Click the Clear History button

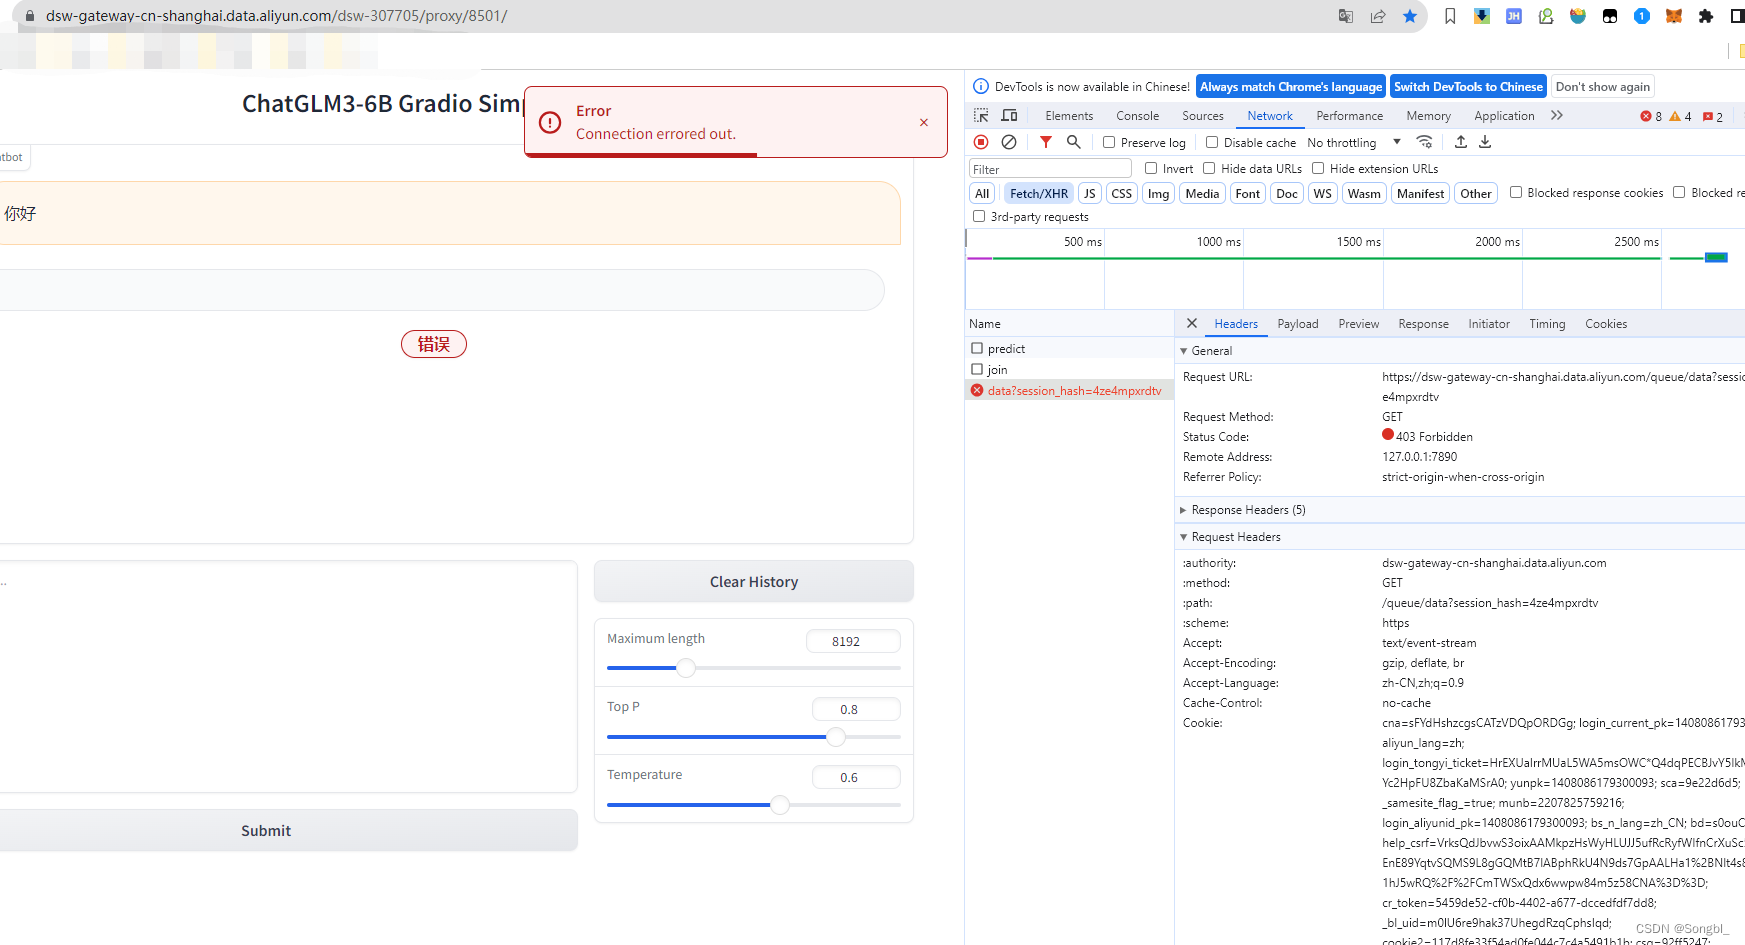[x=753, y=581]
